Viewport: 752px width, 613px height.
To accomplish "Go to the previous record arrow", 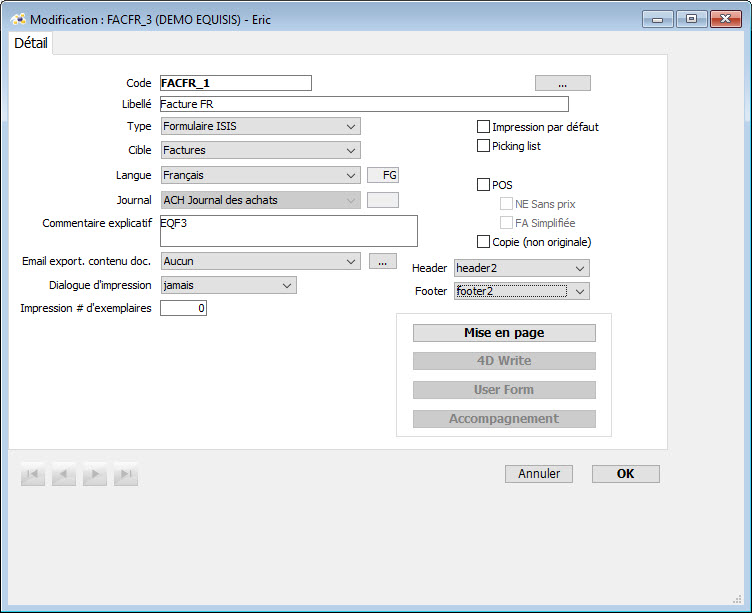I will 64,475.
